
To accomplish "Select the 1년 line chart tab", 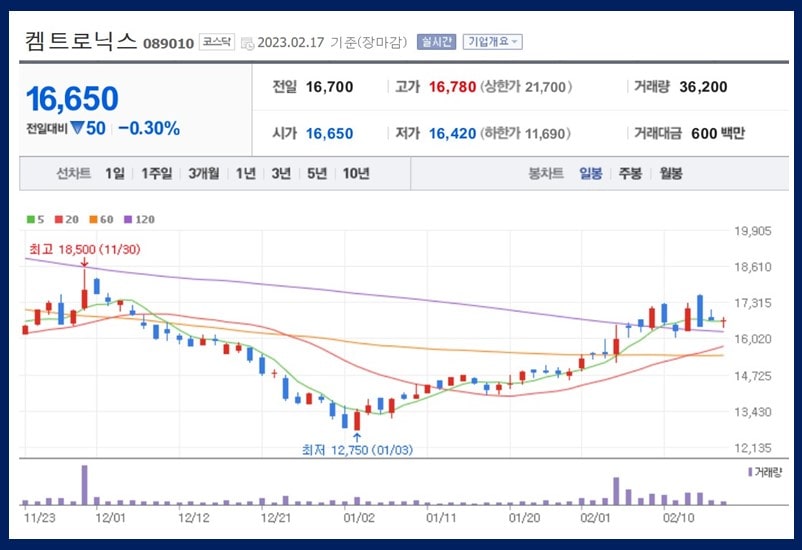I will (x=246, y=173).
